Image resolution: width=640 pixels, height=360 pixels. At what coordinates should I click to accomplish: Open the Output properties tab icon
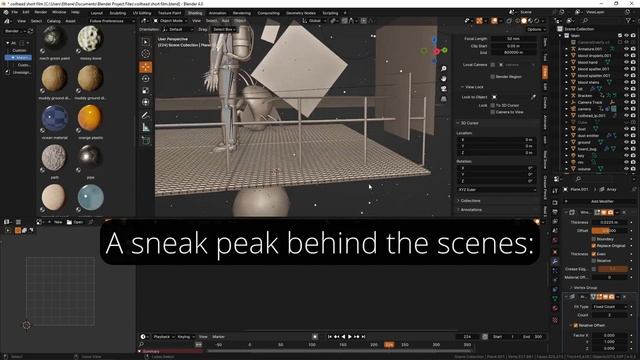coord(555,212)
